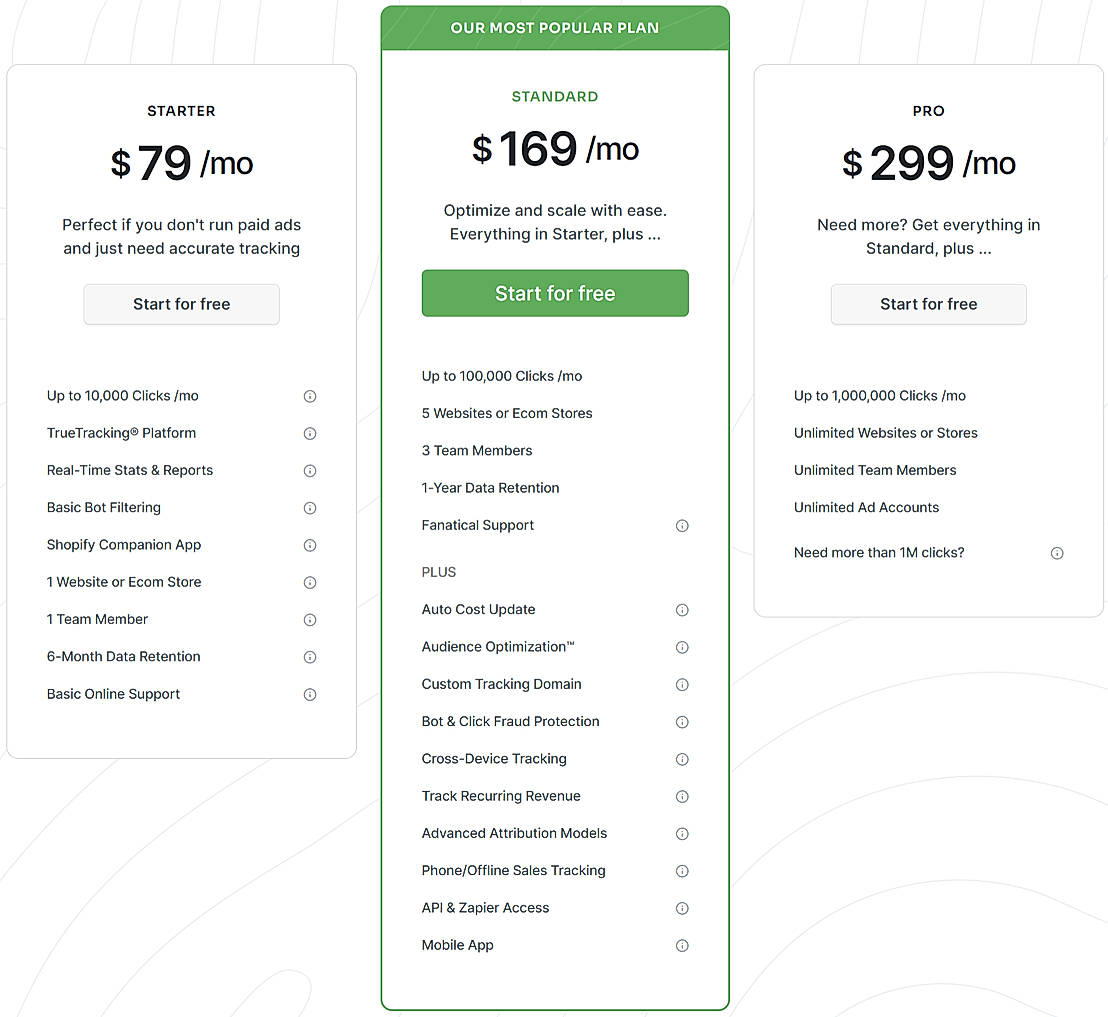
Task: Click Unlimited Team Members text
Action: pyautogui.click(x=875, y=471)
